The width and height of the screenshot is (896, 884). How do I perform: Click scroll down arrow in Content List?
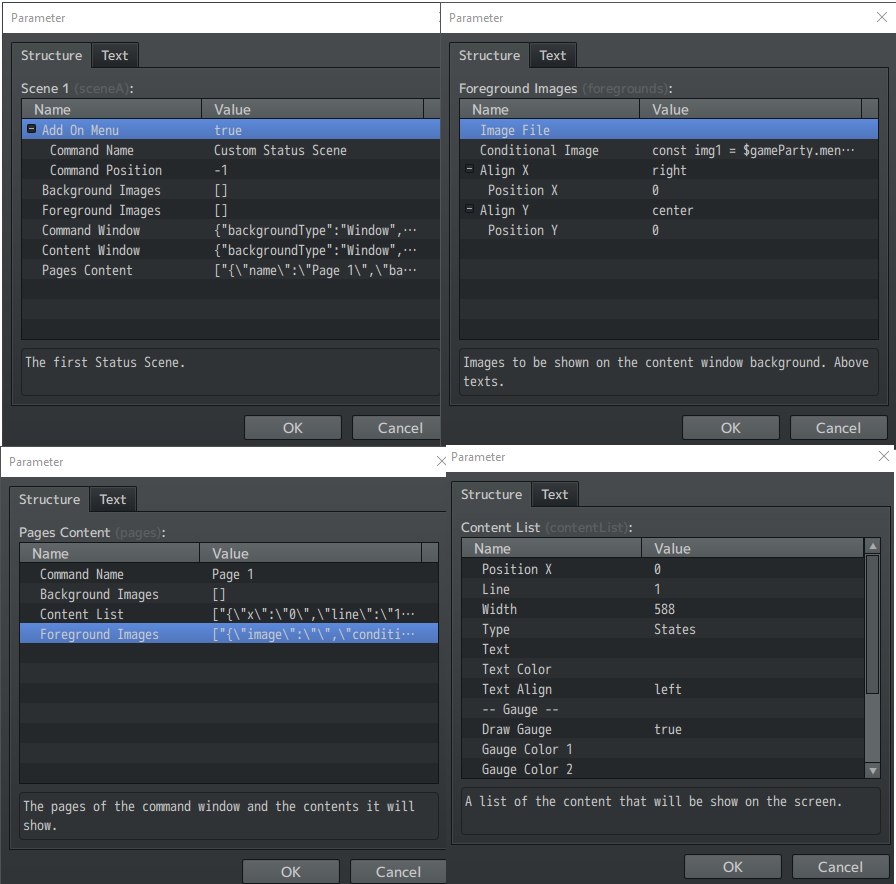(x=873, y=771)
